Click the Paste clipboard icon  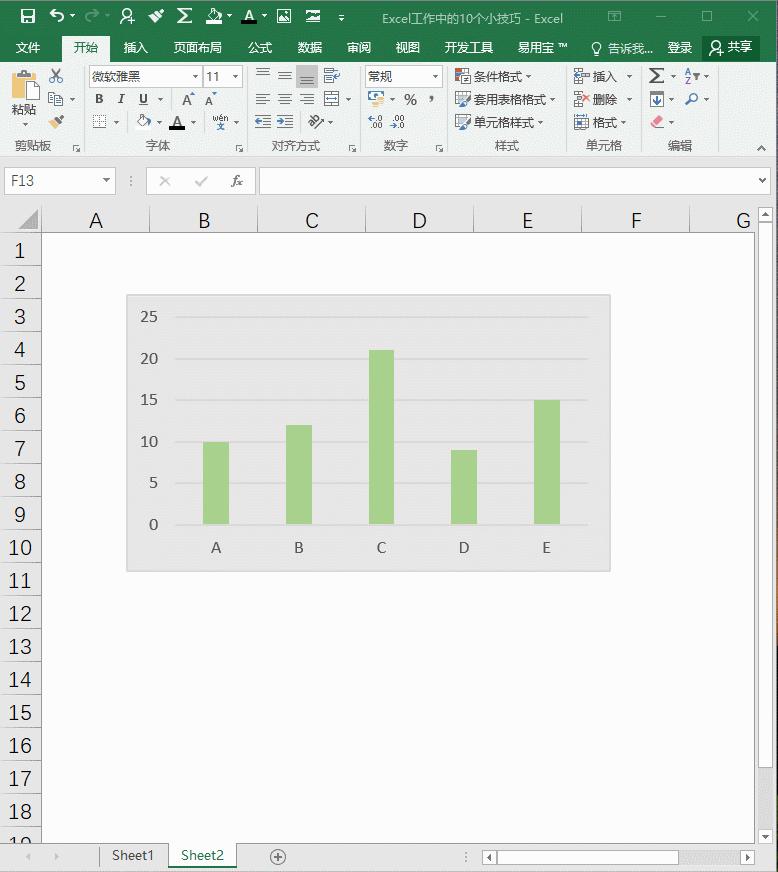[25, 87]
